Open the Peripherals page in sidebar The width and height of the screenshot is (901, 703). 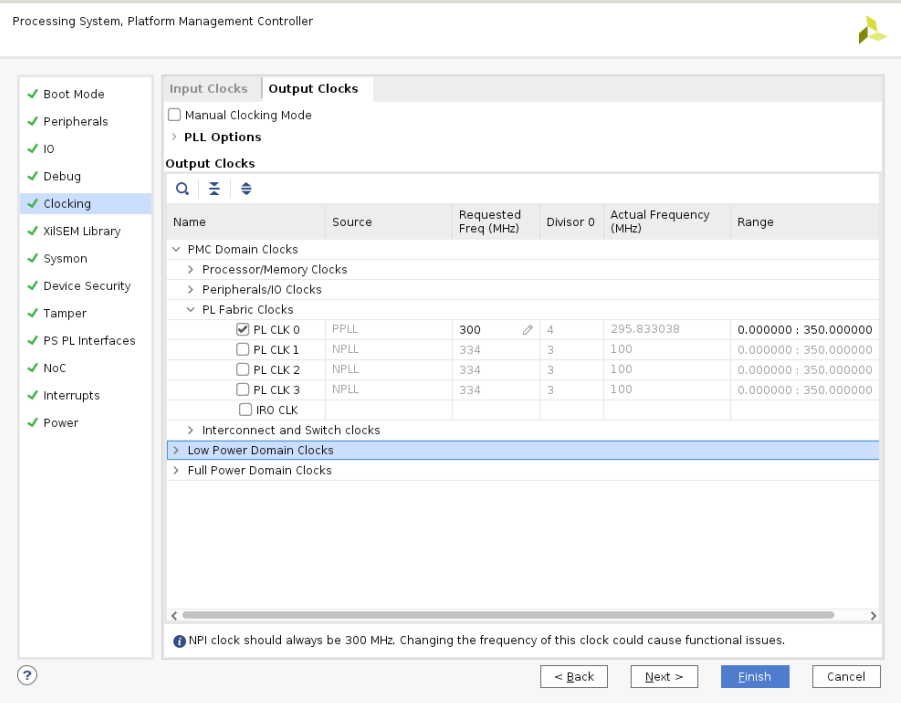click(75, 121)
